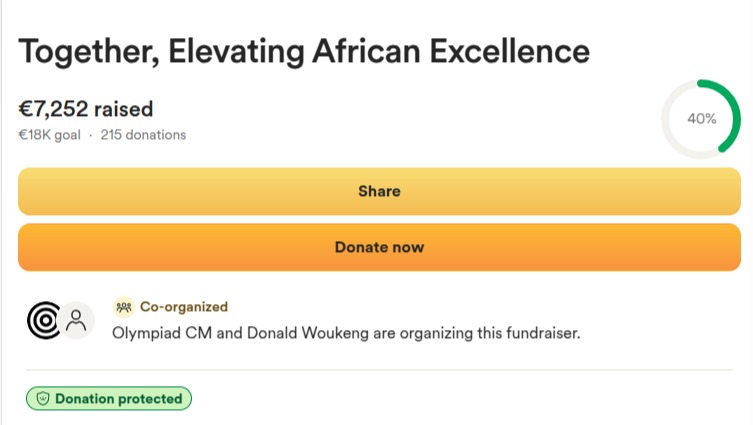The width and height of the screenshot is (753, 425).
Task: Click the Co-organized label text
Action: click(184, 307)
